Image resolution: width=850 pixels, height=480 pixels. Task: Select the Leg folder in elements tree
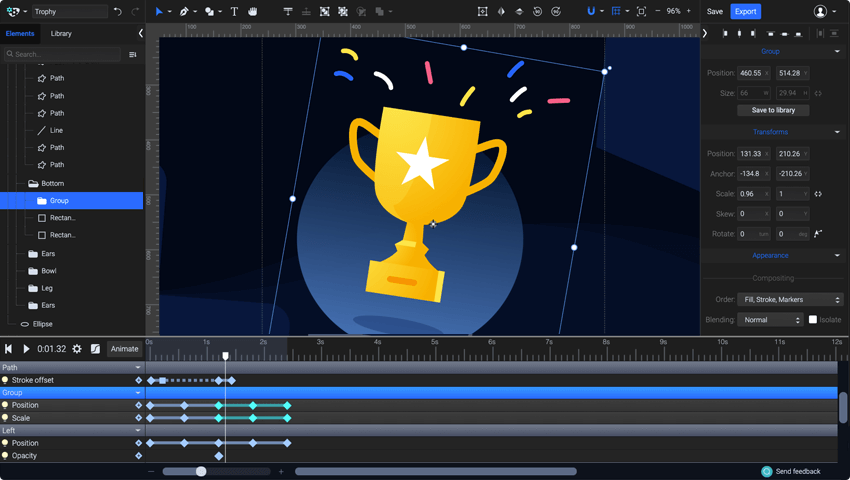point(47,288)
